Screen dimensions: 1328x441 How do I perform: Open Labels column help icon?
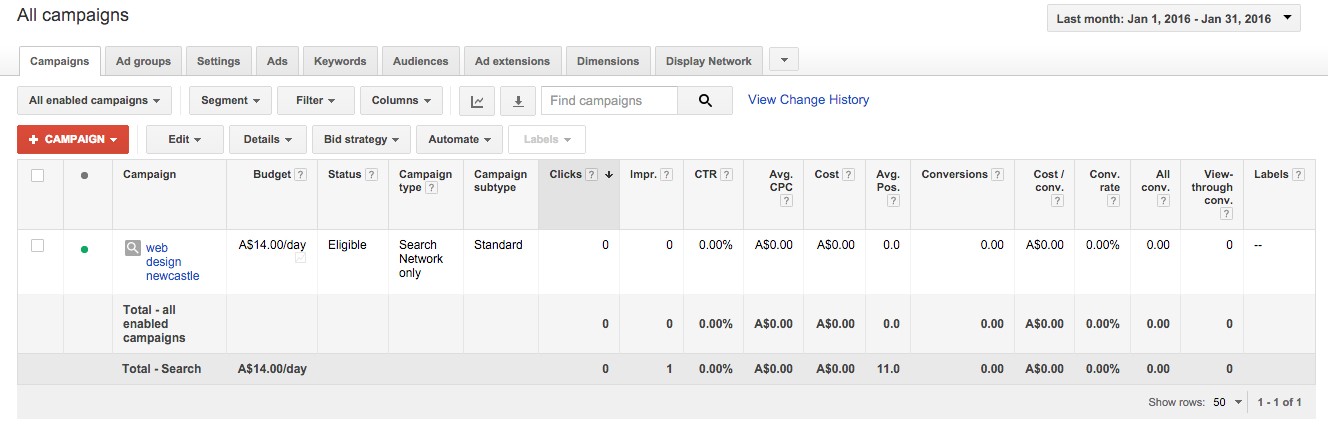coord(1299,175)
